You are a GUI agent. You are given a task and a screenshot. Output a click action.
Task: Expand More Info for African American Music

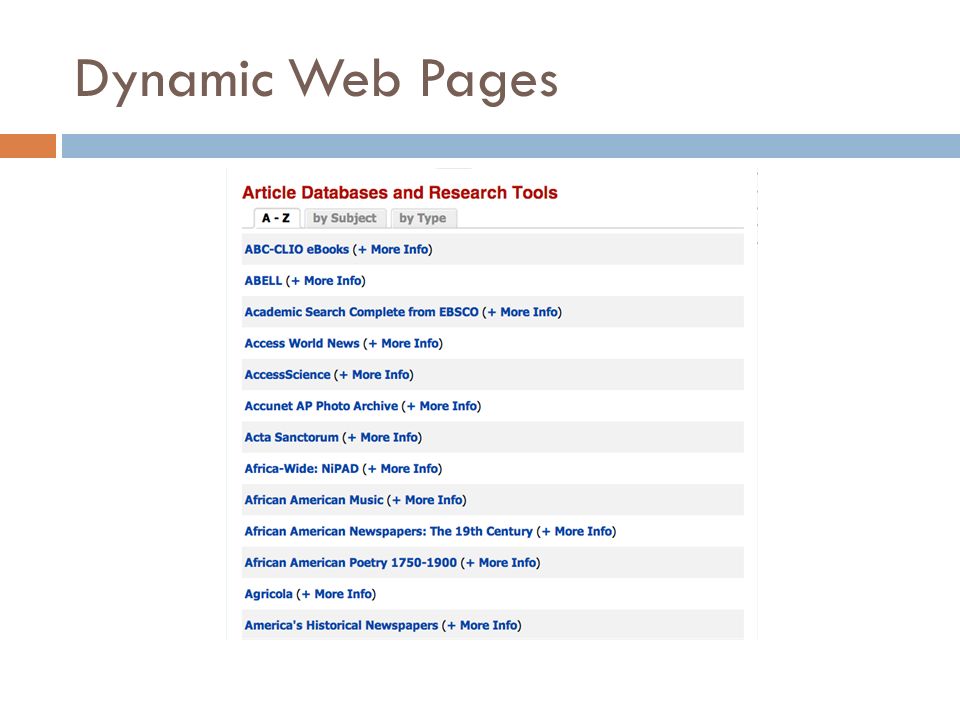(427, 500)
